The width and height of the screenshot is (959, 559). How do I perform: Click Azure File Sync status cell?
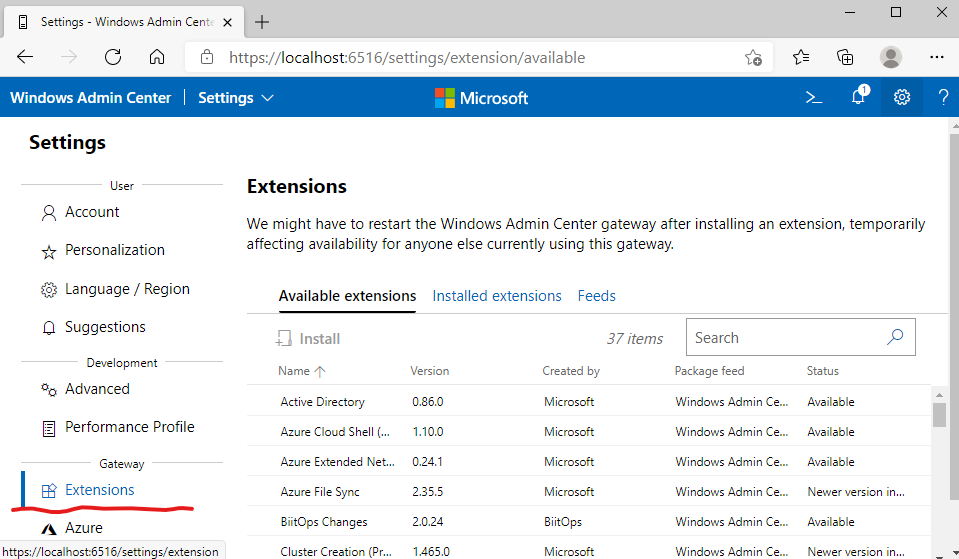tap(856, 492)
